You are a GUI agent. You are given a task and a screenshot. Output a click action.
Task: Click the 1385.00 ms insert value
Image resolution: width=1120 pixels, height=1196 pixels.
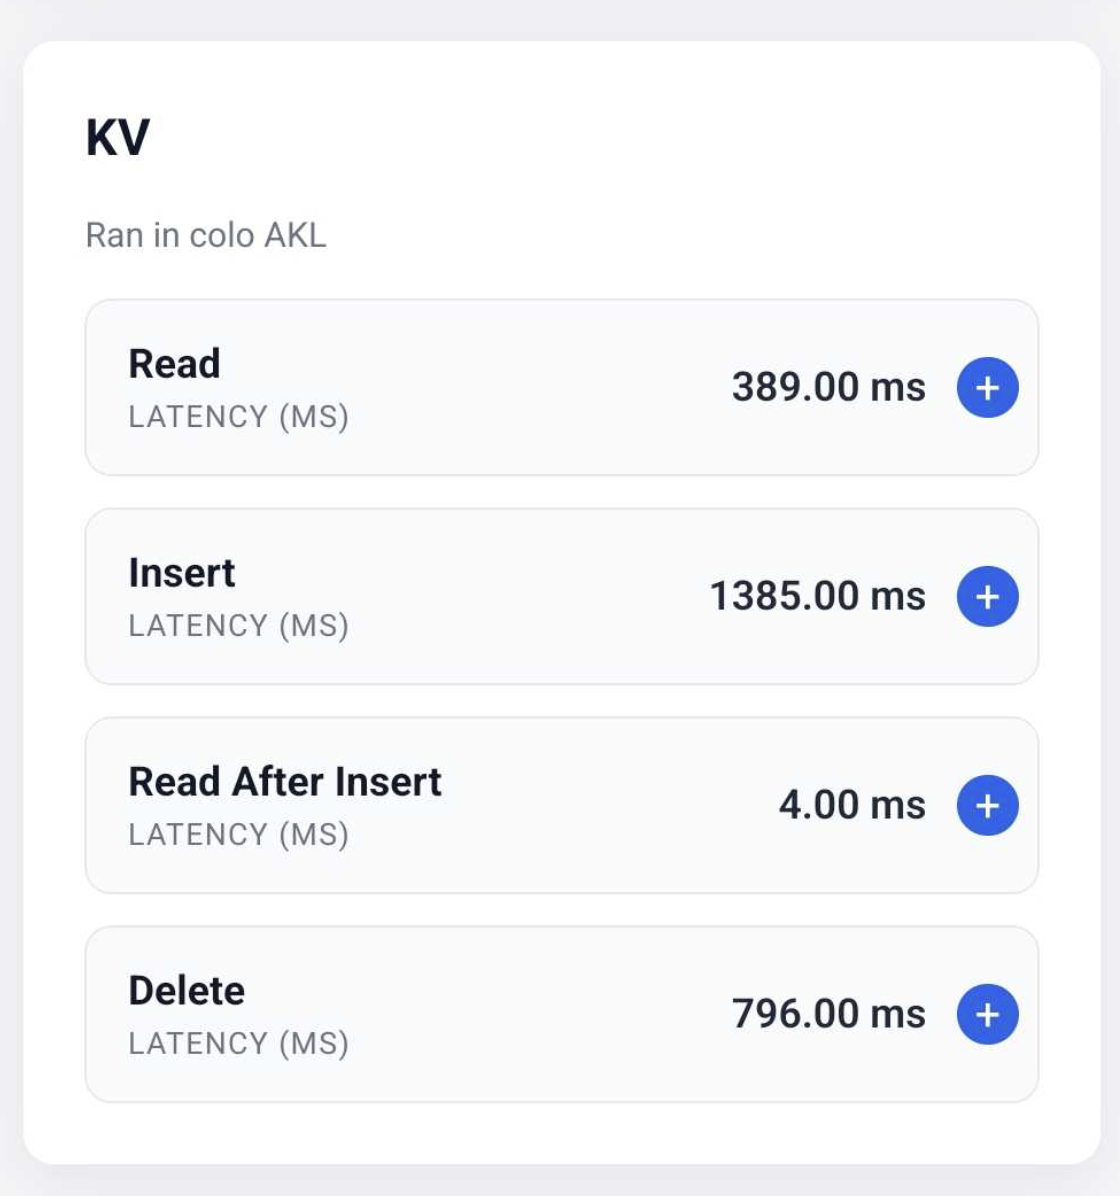click(817, 596)
